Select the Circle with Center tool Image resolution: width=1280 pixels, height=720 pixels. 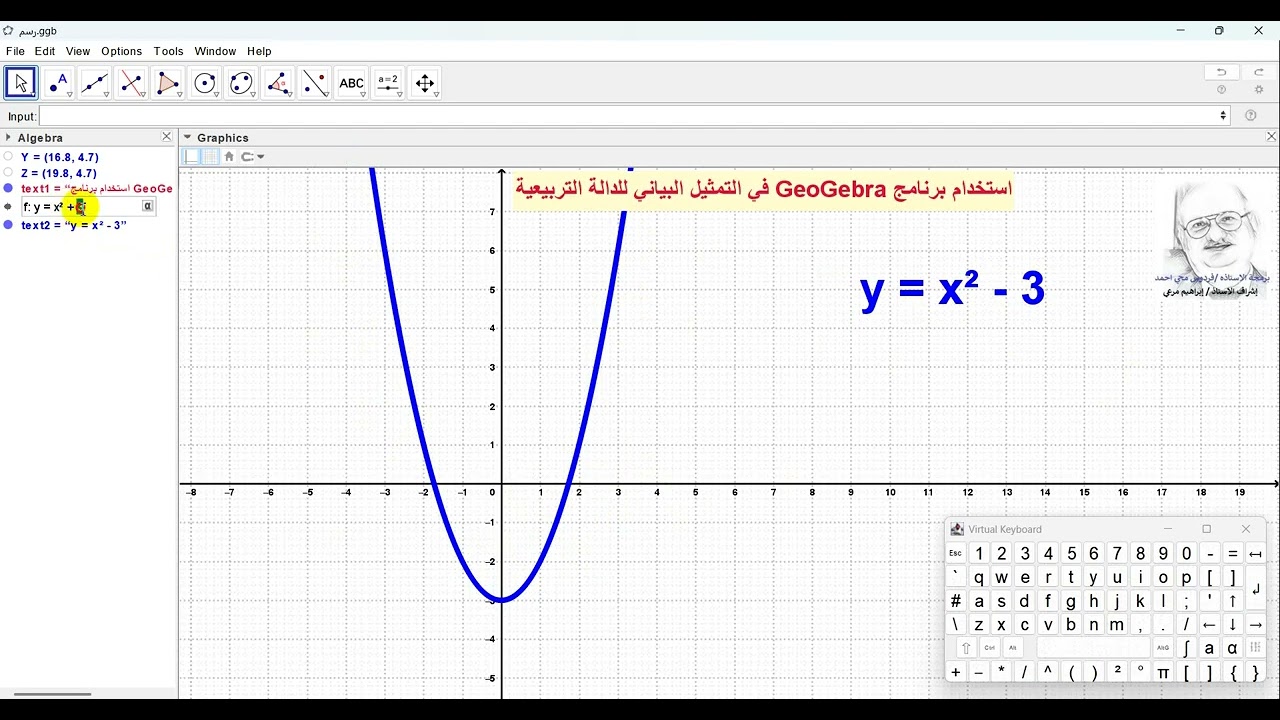click(x=205, y=83)
